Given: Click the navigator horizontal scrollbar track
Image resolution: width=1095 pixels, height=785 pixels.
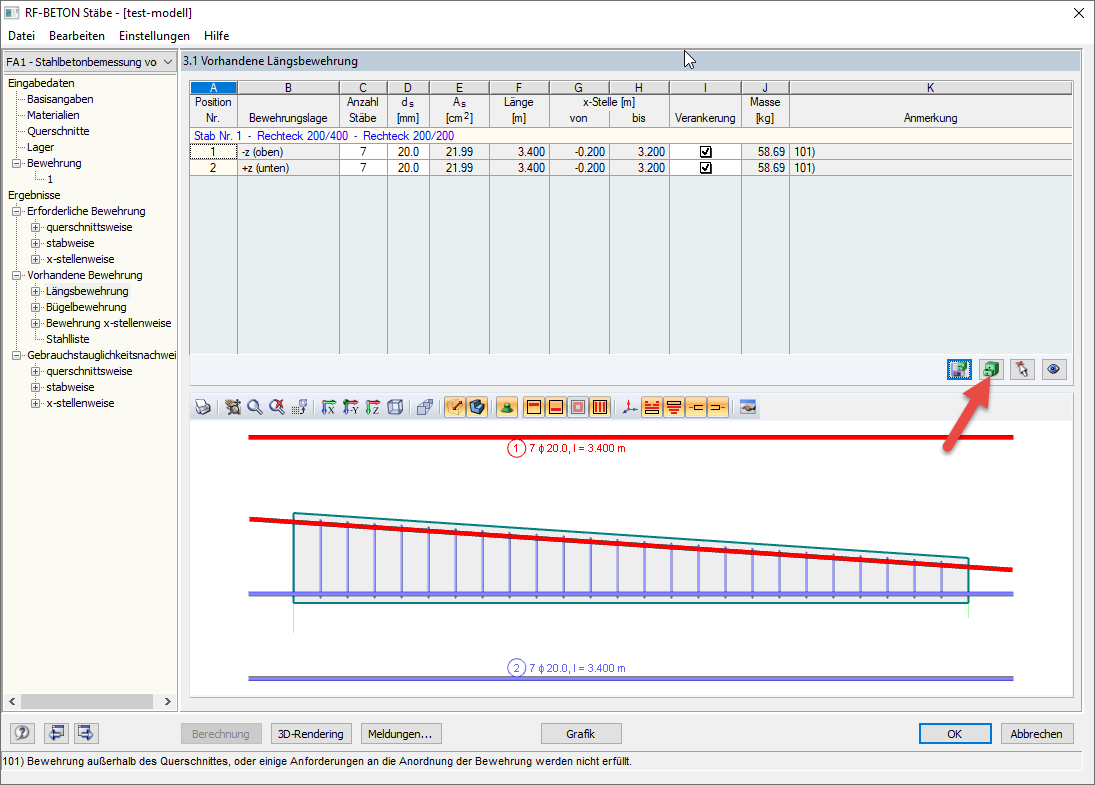Looking at the screenshot, I should 89,701.
